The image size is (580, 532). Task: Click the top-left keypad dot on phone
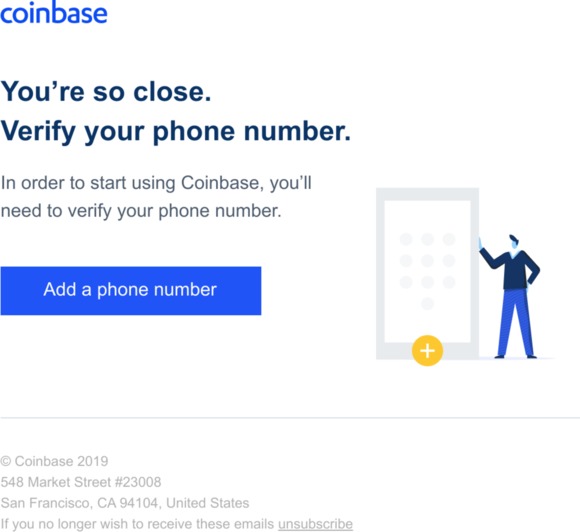point(406,239)
